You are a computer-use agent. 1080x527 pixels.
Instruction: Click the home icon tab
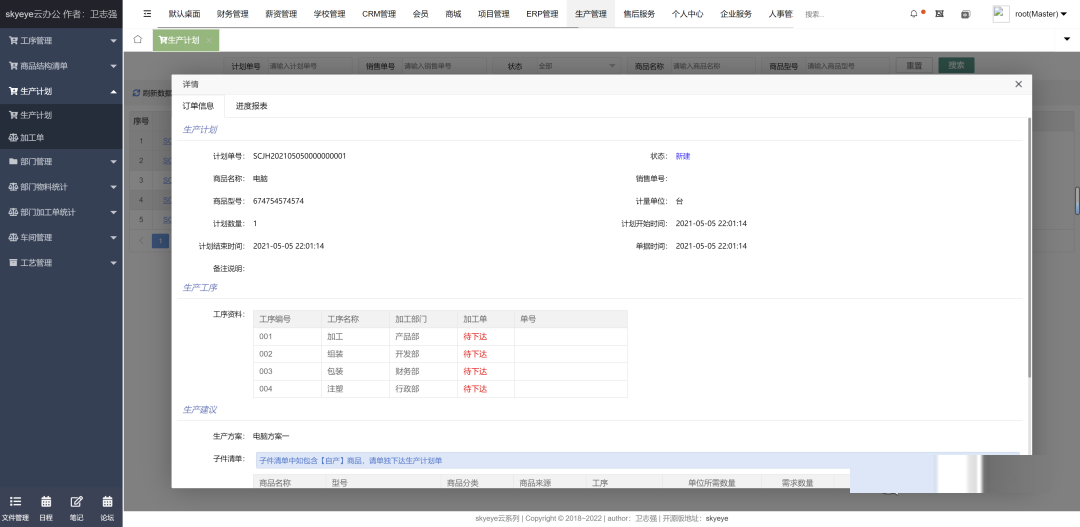pos(137,40)
